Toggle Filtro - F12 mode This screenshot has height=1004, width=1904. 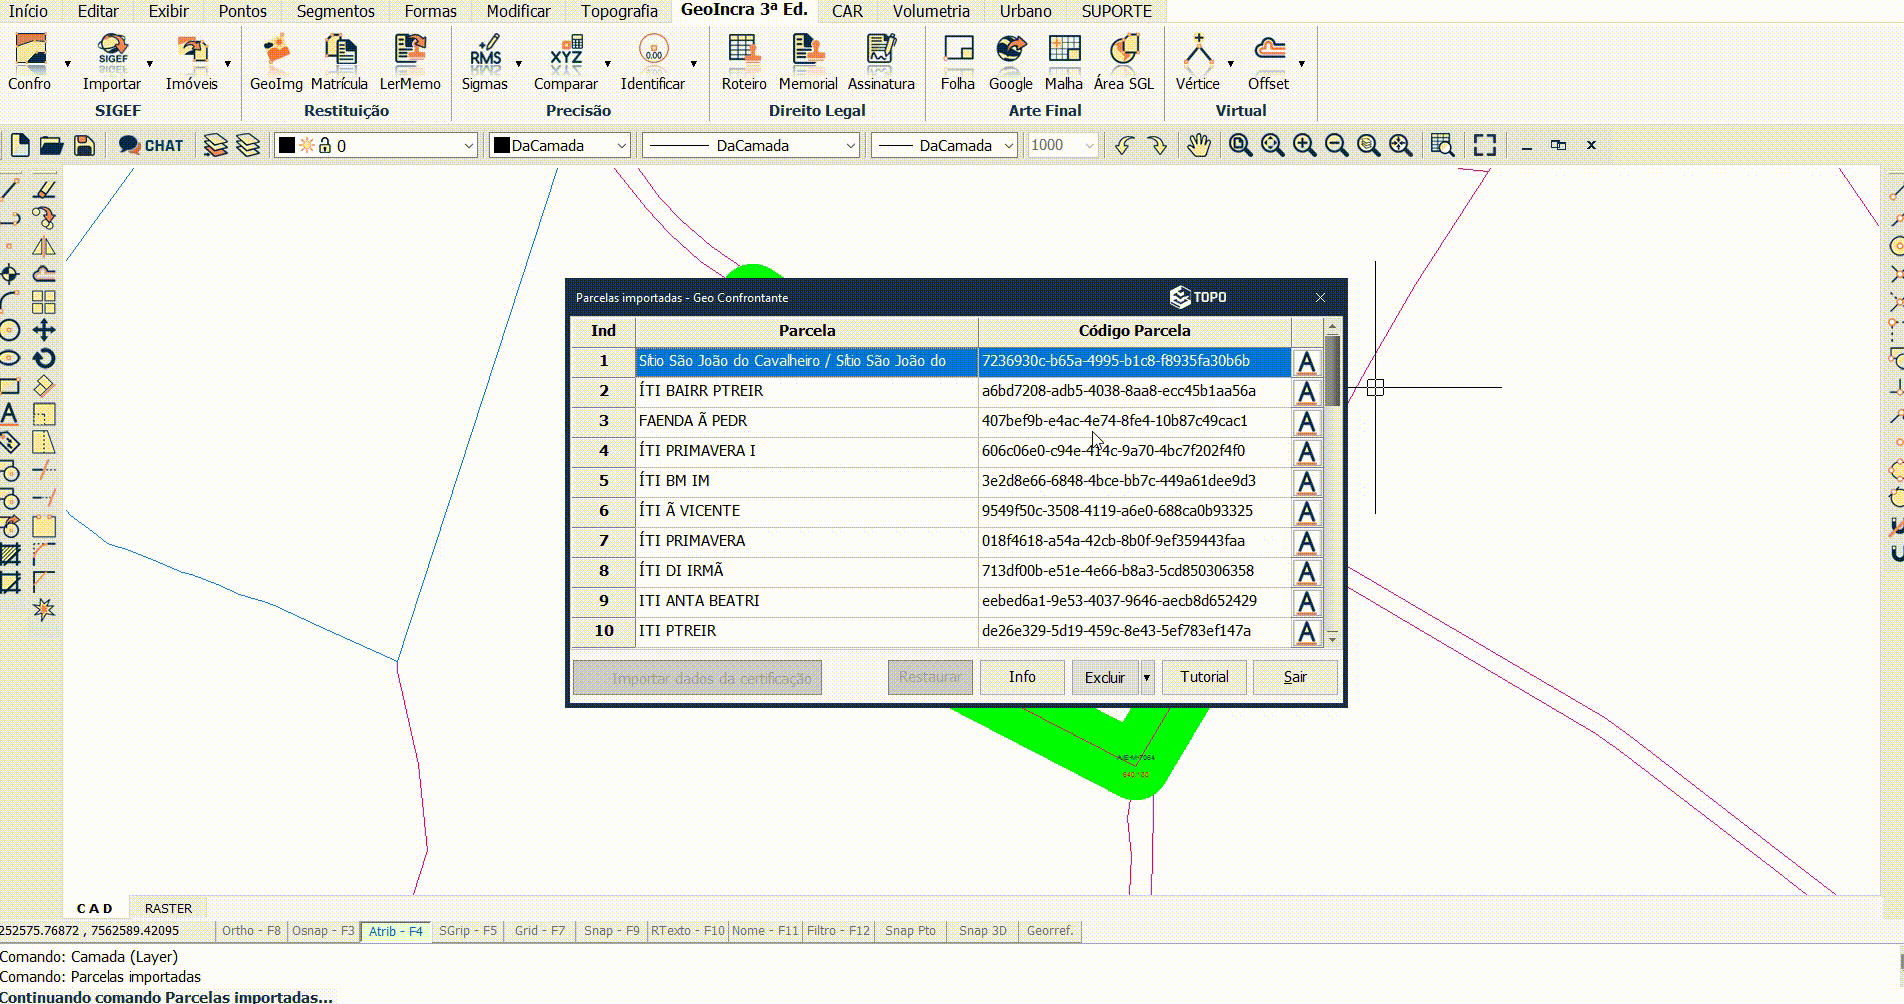coord(838,931)
